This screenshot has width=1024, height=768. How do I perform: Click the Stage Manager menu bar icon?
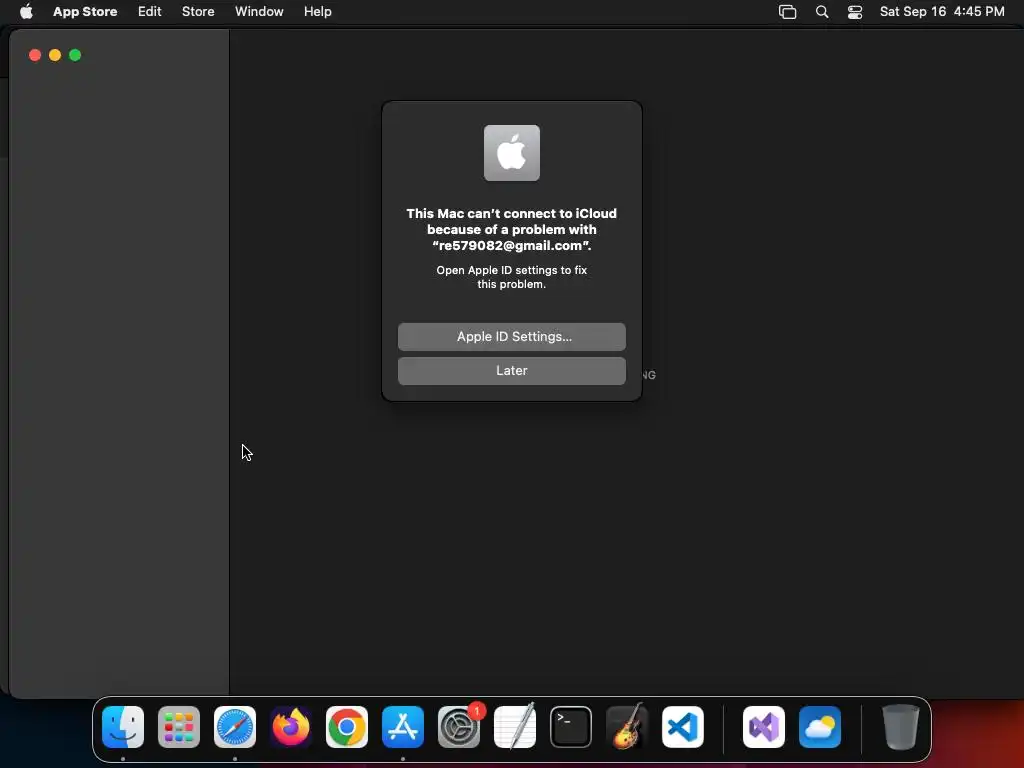click(x=788, y=12)
